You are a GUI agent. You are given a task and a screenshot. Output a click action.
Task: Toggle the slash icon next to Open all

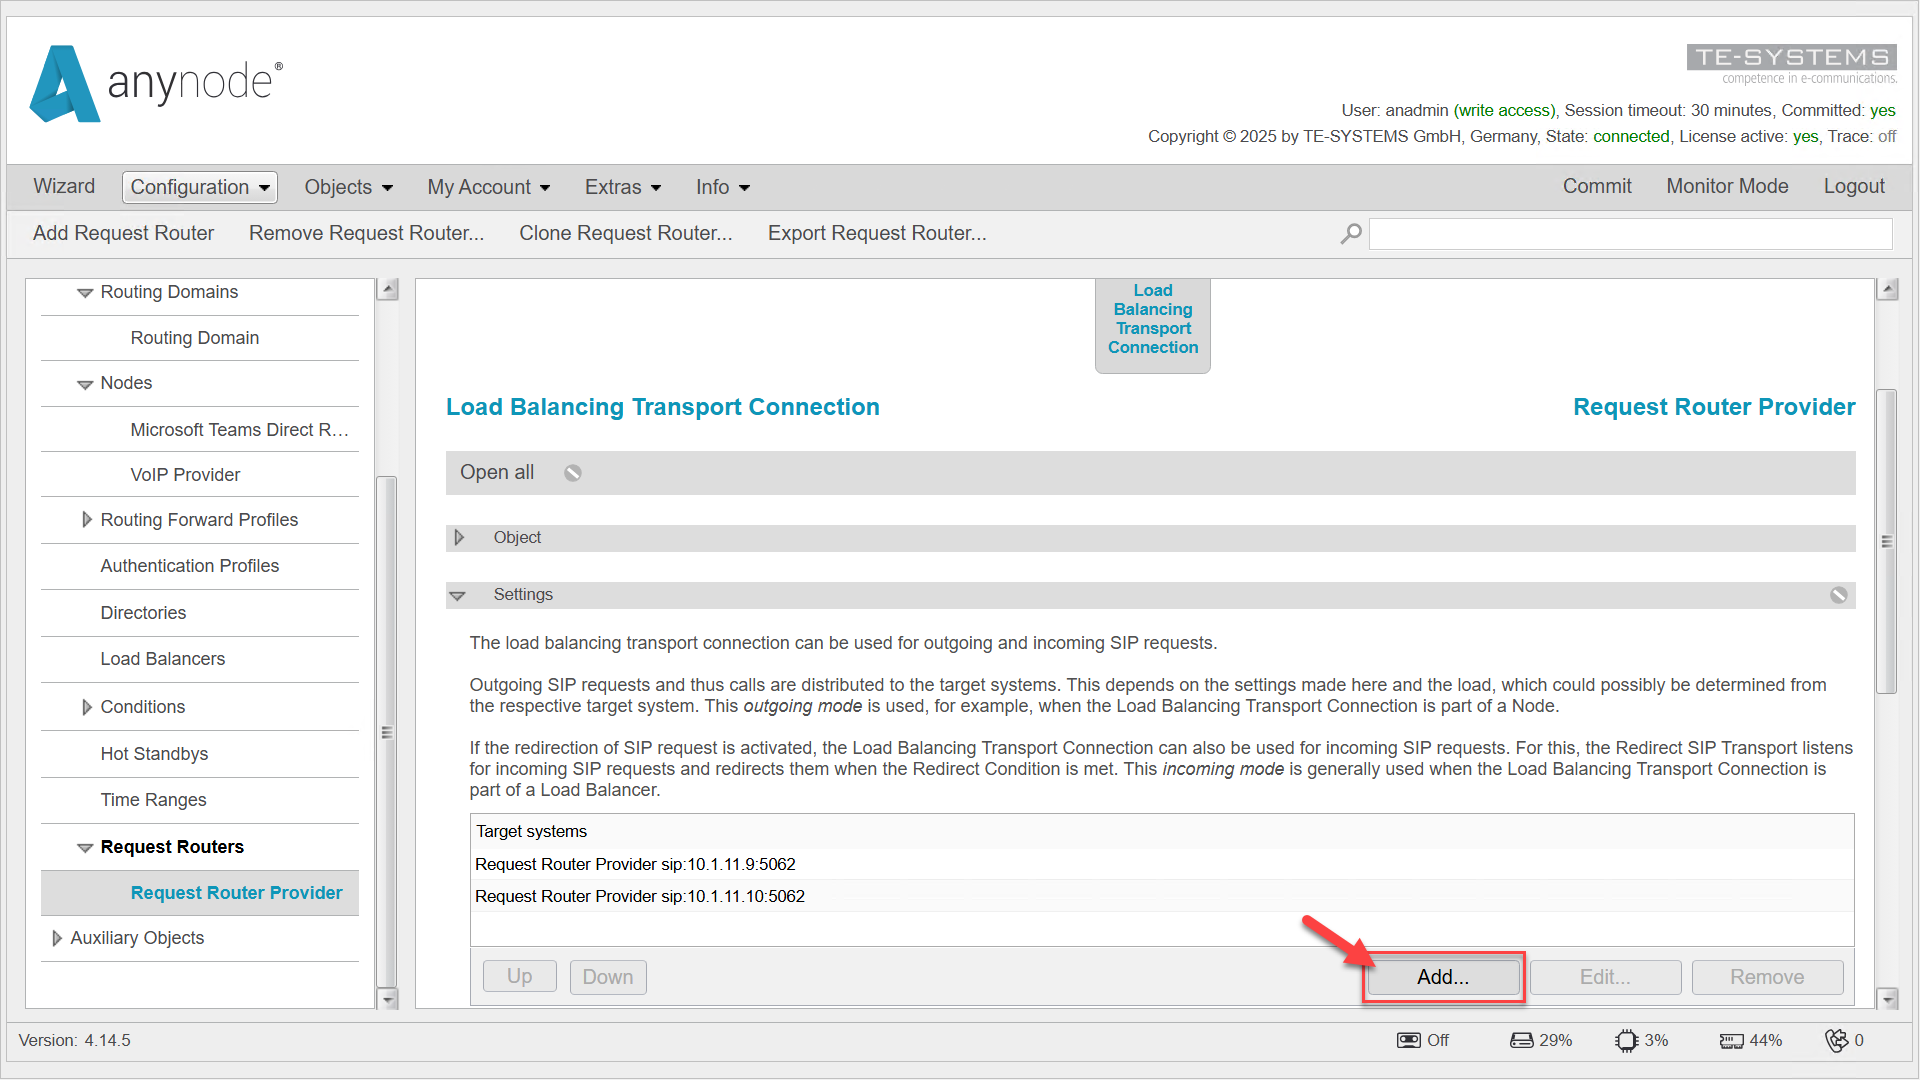572,472
